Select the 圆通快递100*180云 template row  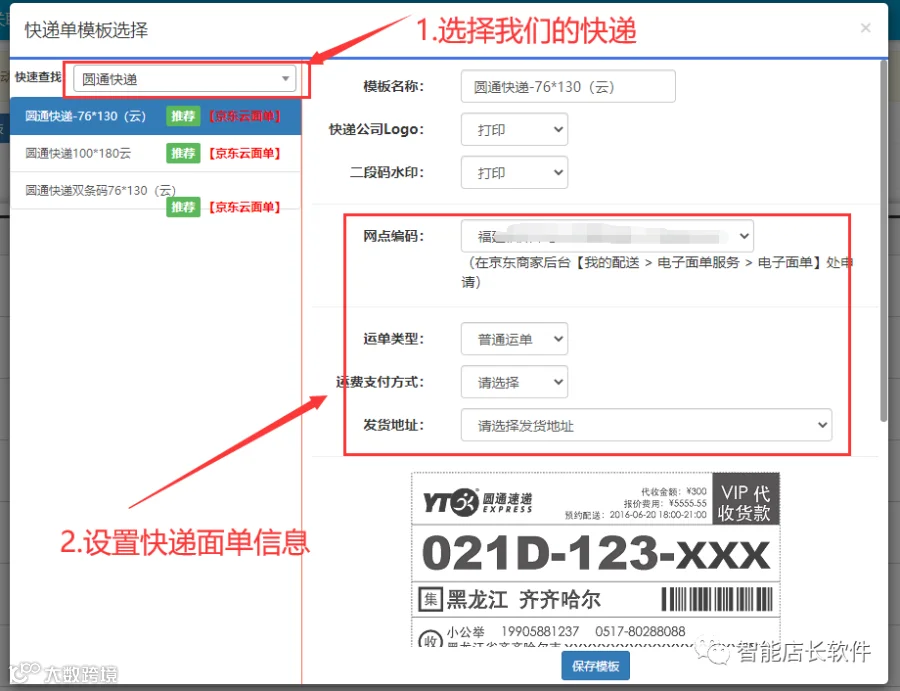(156, 153)
